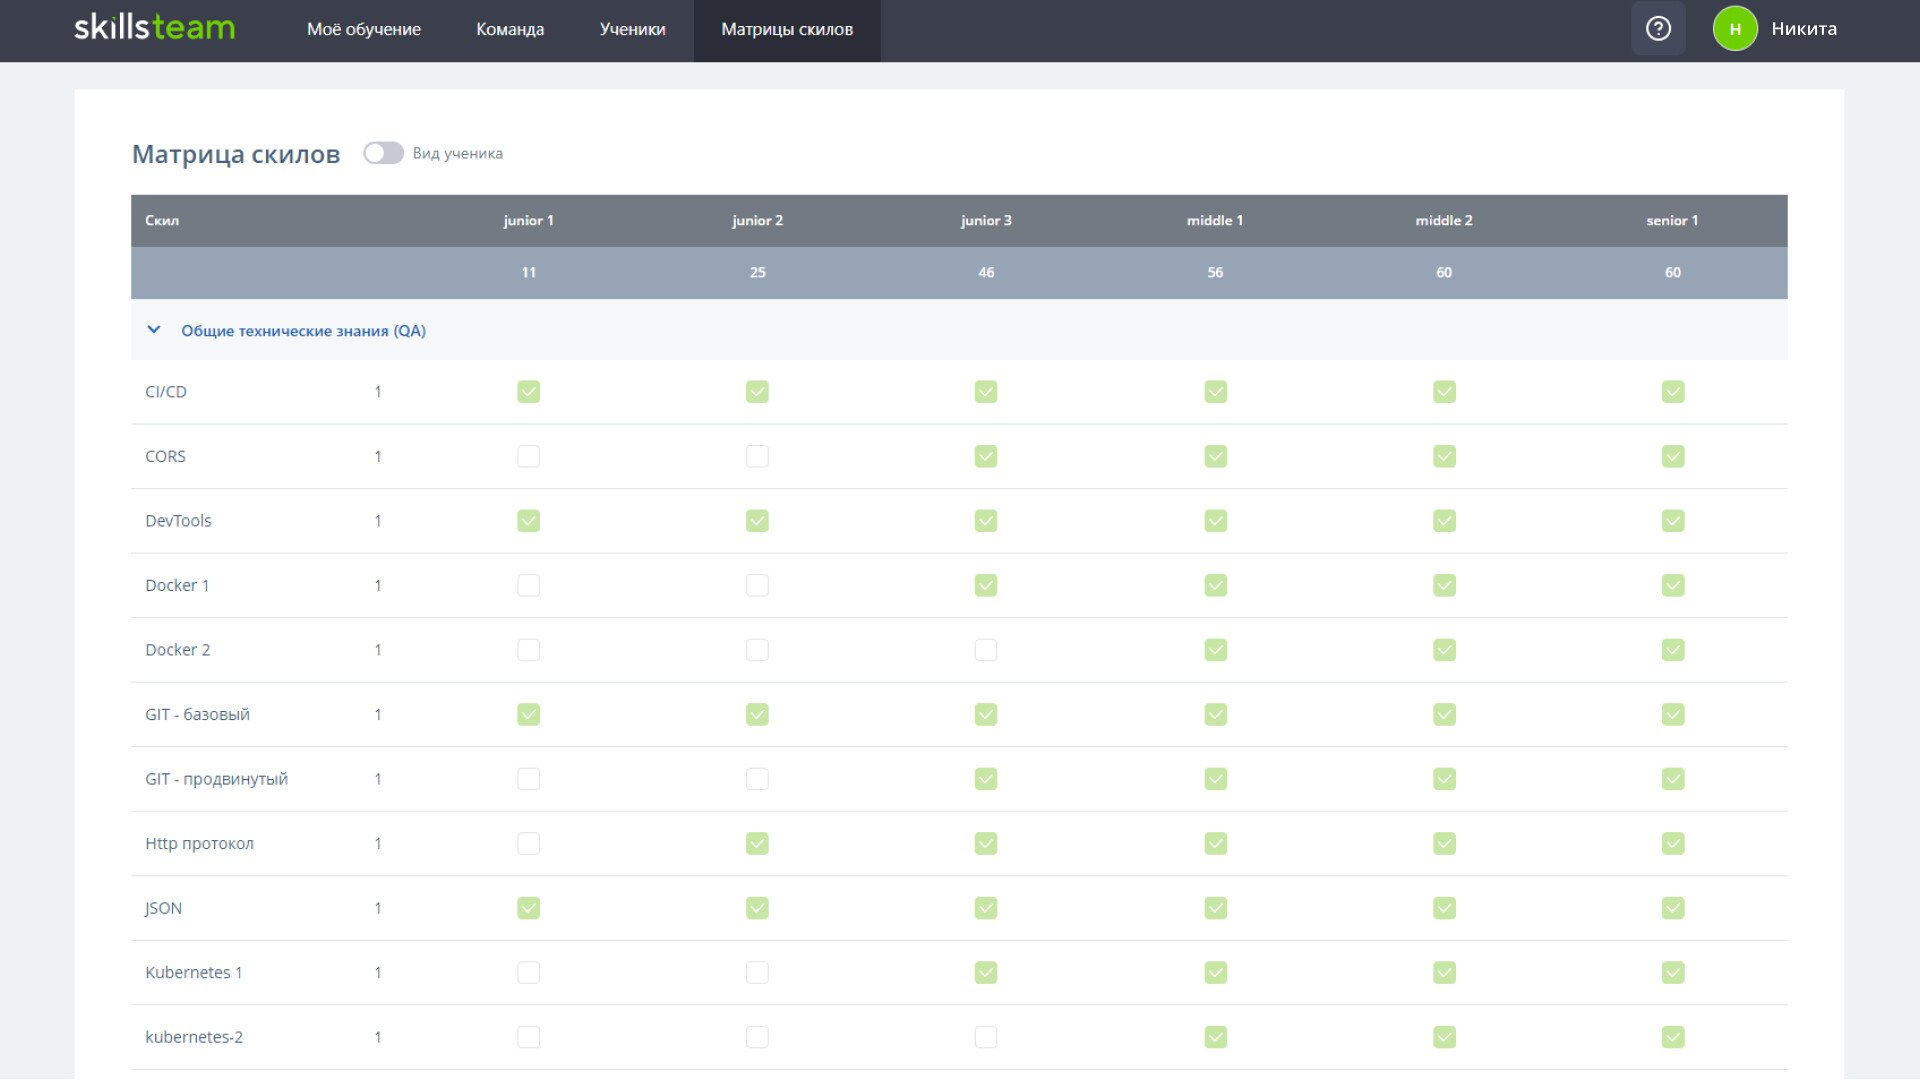
Task: Click the Никита username
Action: click(x=1804, y=29)
